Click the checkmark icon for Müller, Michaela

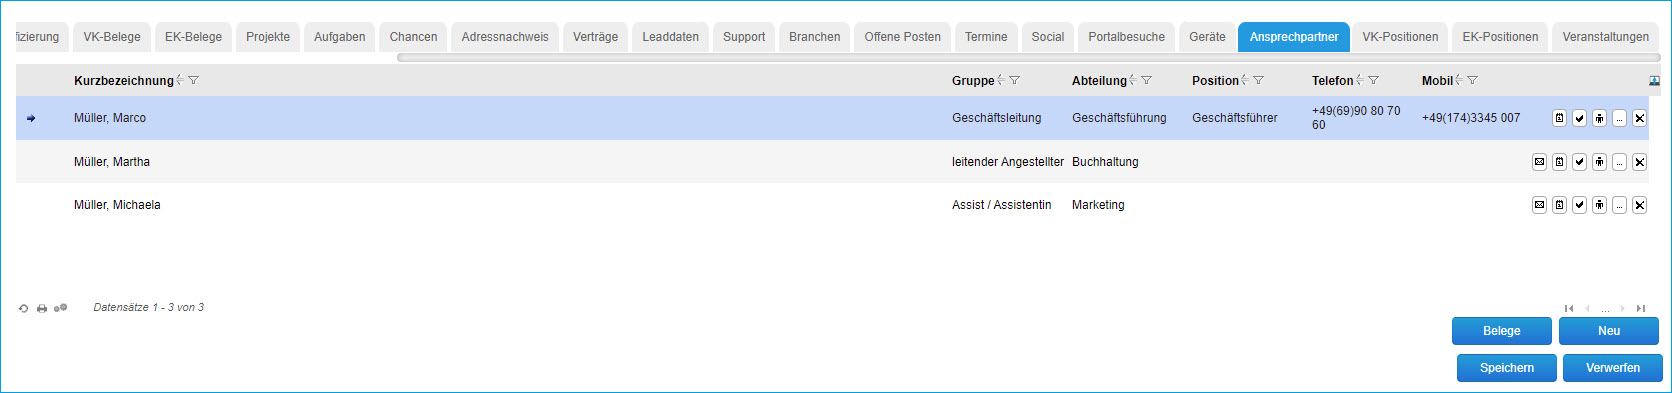(x=1579, y=205)
